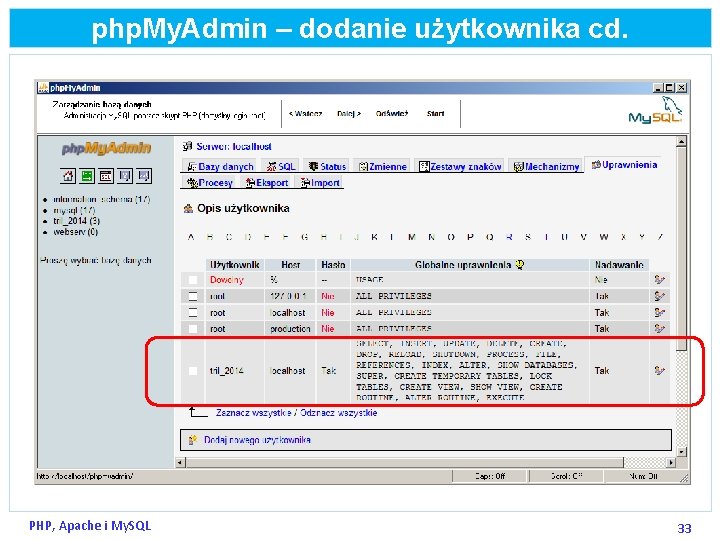
Task: Open the Eksport tab
Action: click(x=267, y=183)
